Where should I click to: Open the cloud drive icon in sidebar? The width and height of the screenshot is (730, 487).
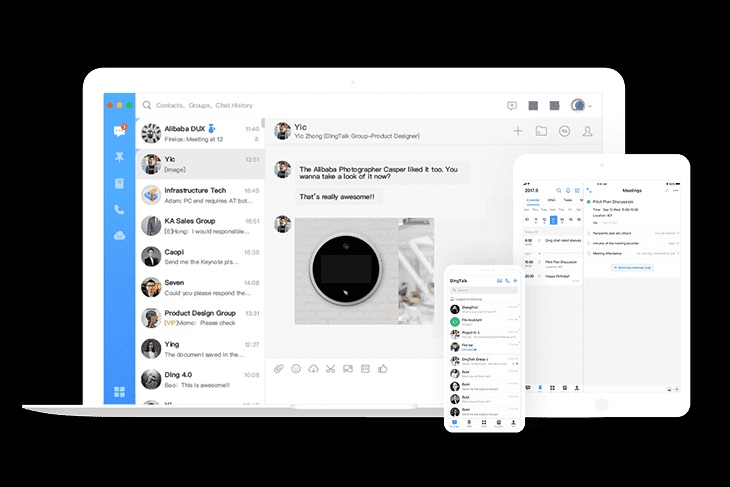119,236
